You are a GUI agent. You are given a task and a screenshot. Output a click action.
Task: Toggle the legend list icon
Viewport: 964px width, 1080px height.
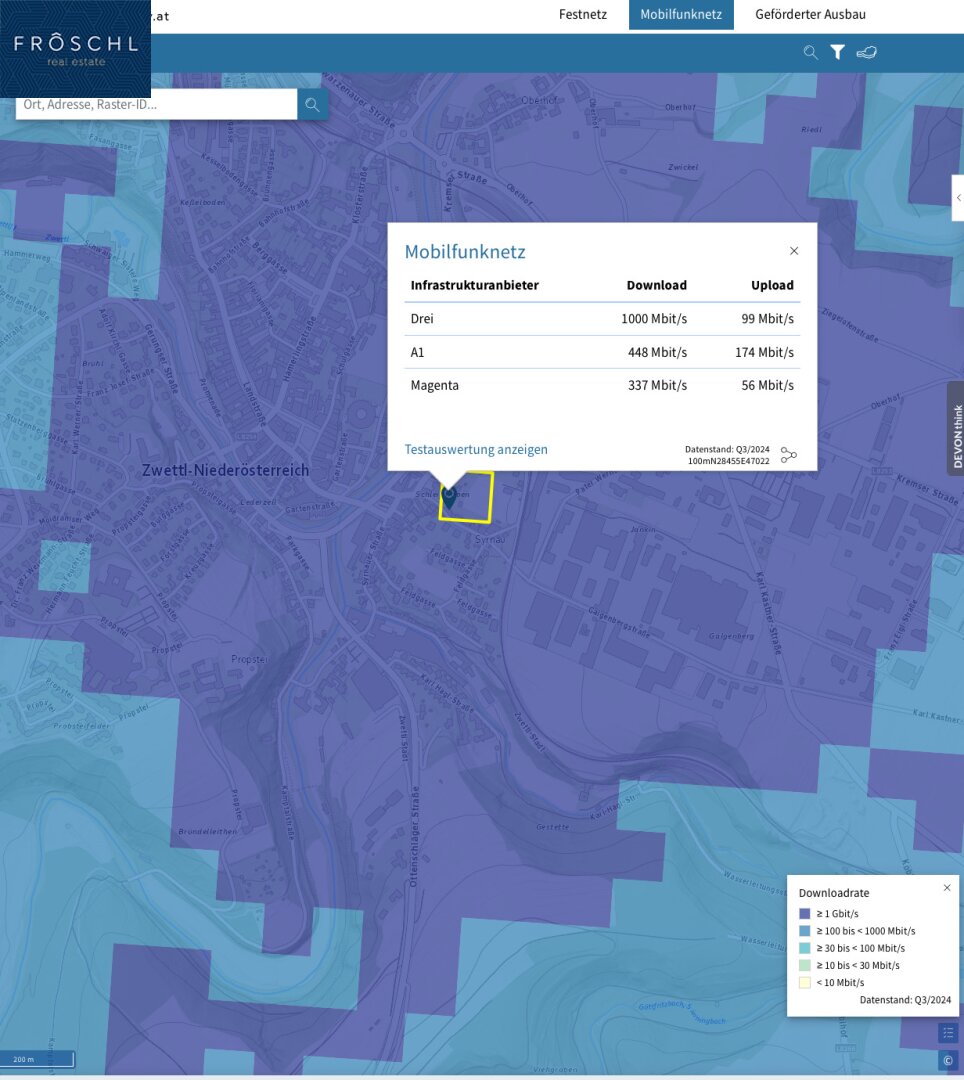coord(948,1033)
